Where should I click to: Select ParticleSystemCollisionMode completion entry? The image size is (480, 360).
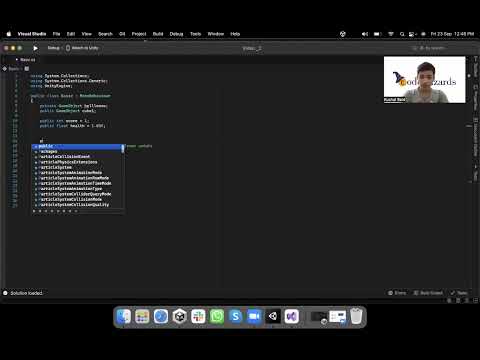78,199
